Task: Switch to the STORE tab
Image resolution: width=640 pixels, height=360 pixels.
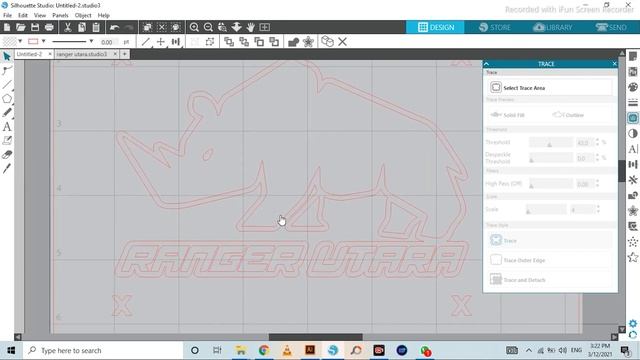Action: coord(495,27)
